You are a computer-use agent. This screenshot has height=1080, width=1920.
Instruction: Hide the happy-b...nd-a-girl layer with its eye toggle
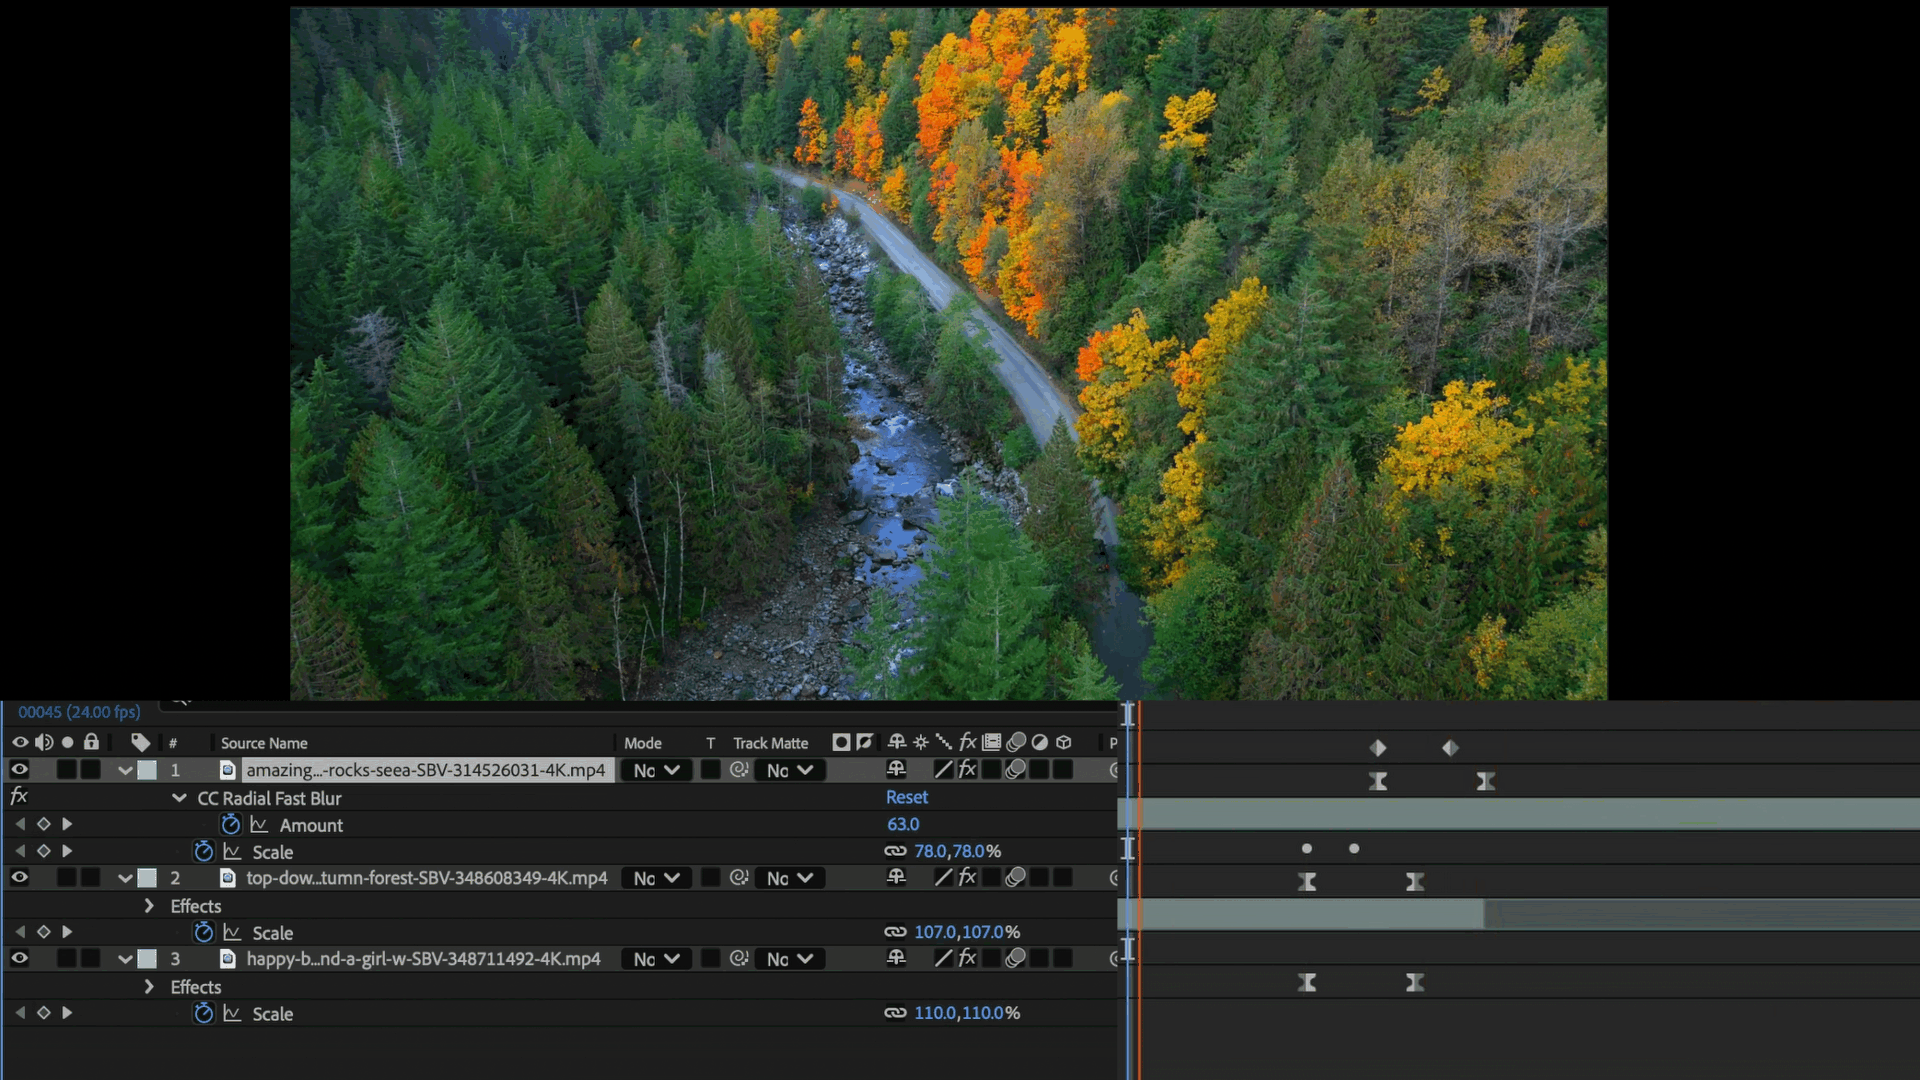[x=19, y=958]
